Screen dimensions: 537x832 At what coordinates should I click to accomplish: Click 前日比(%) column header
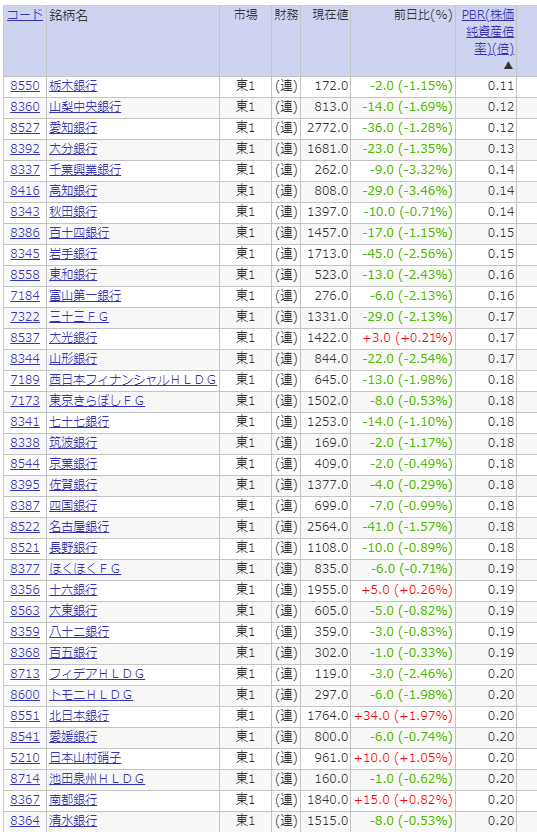423,15
